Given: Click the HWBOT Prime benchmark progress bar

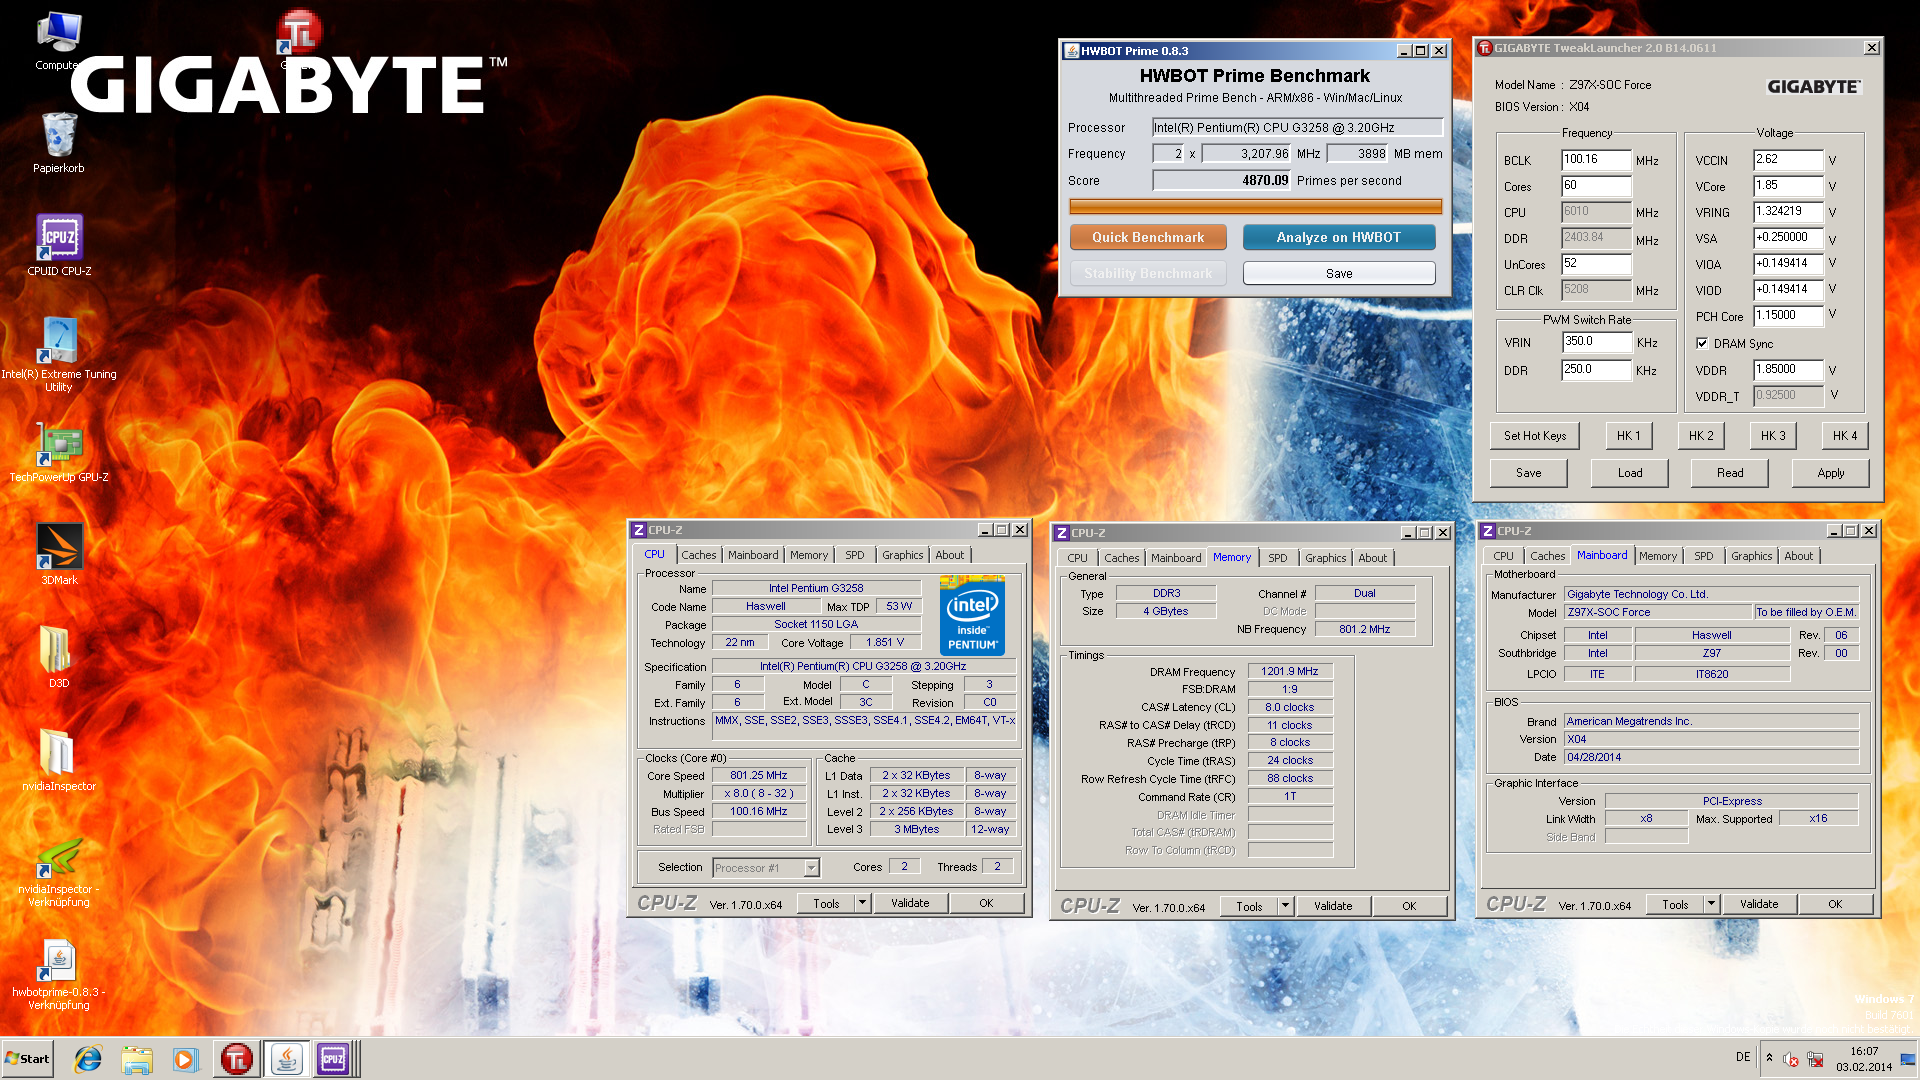Looking at the screenshot, I should point(1255,207).
